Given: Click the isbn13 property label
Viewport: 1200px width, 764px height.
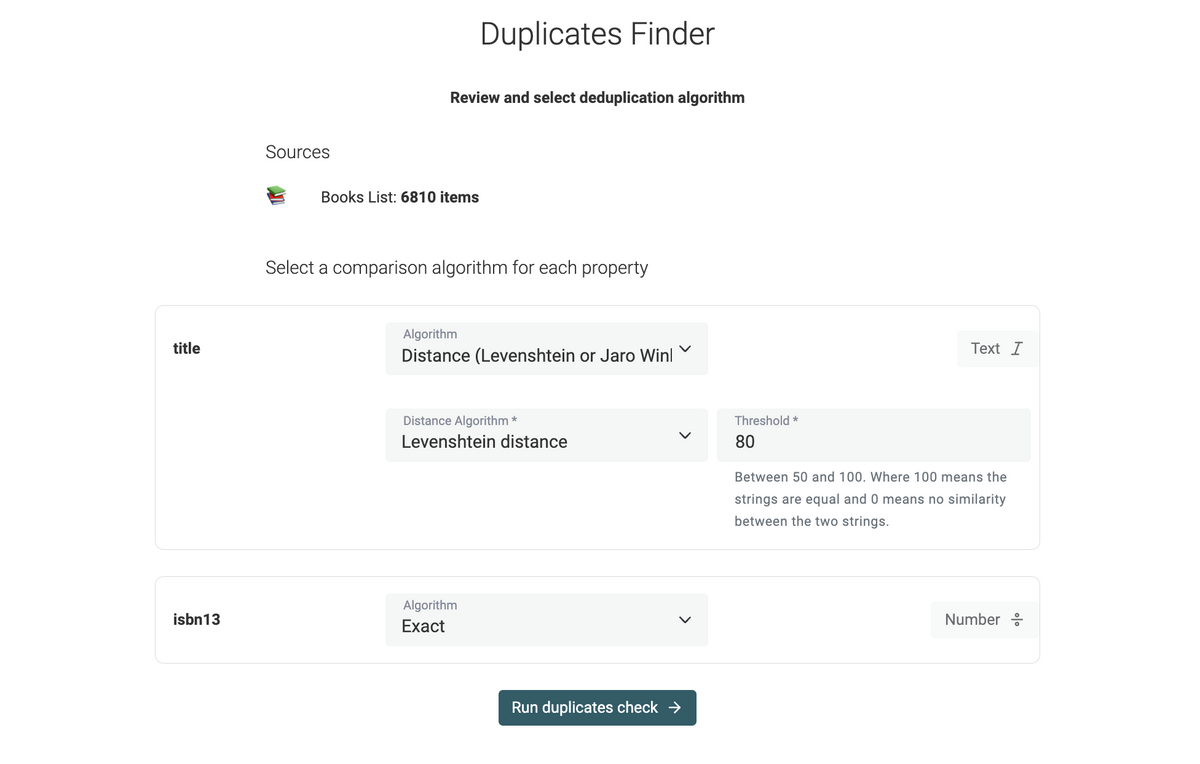Looking at the screenshot, I should [x=197, y=620].
